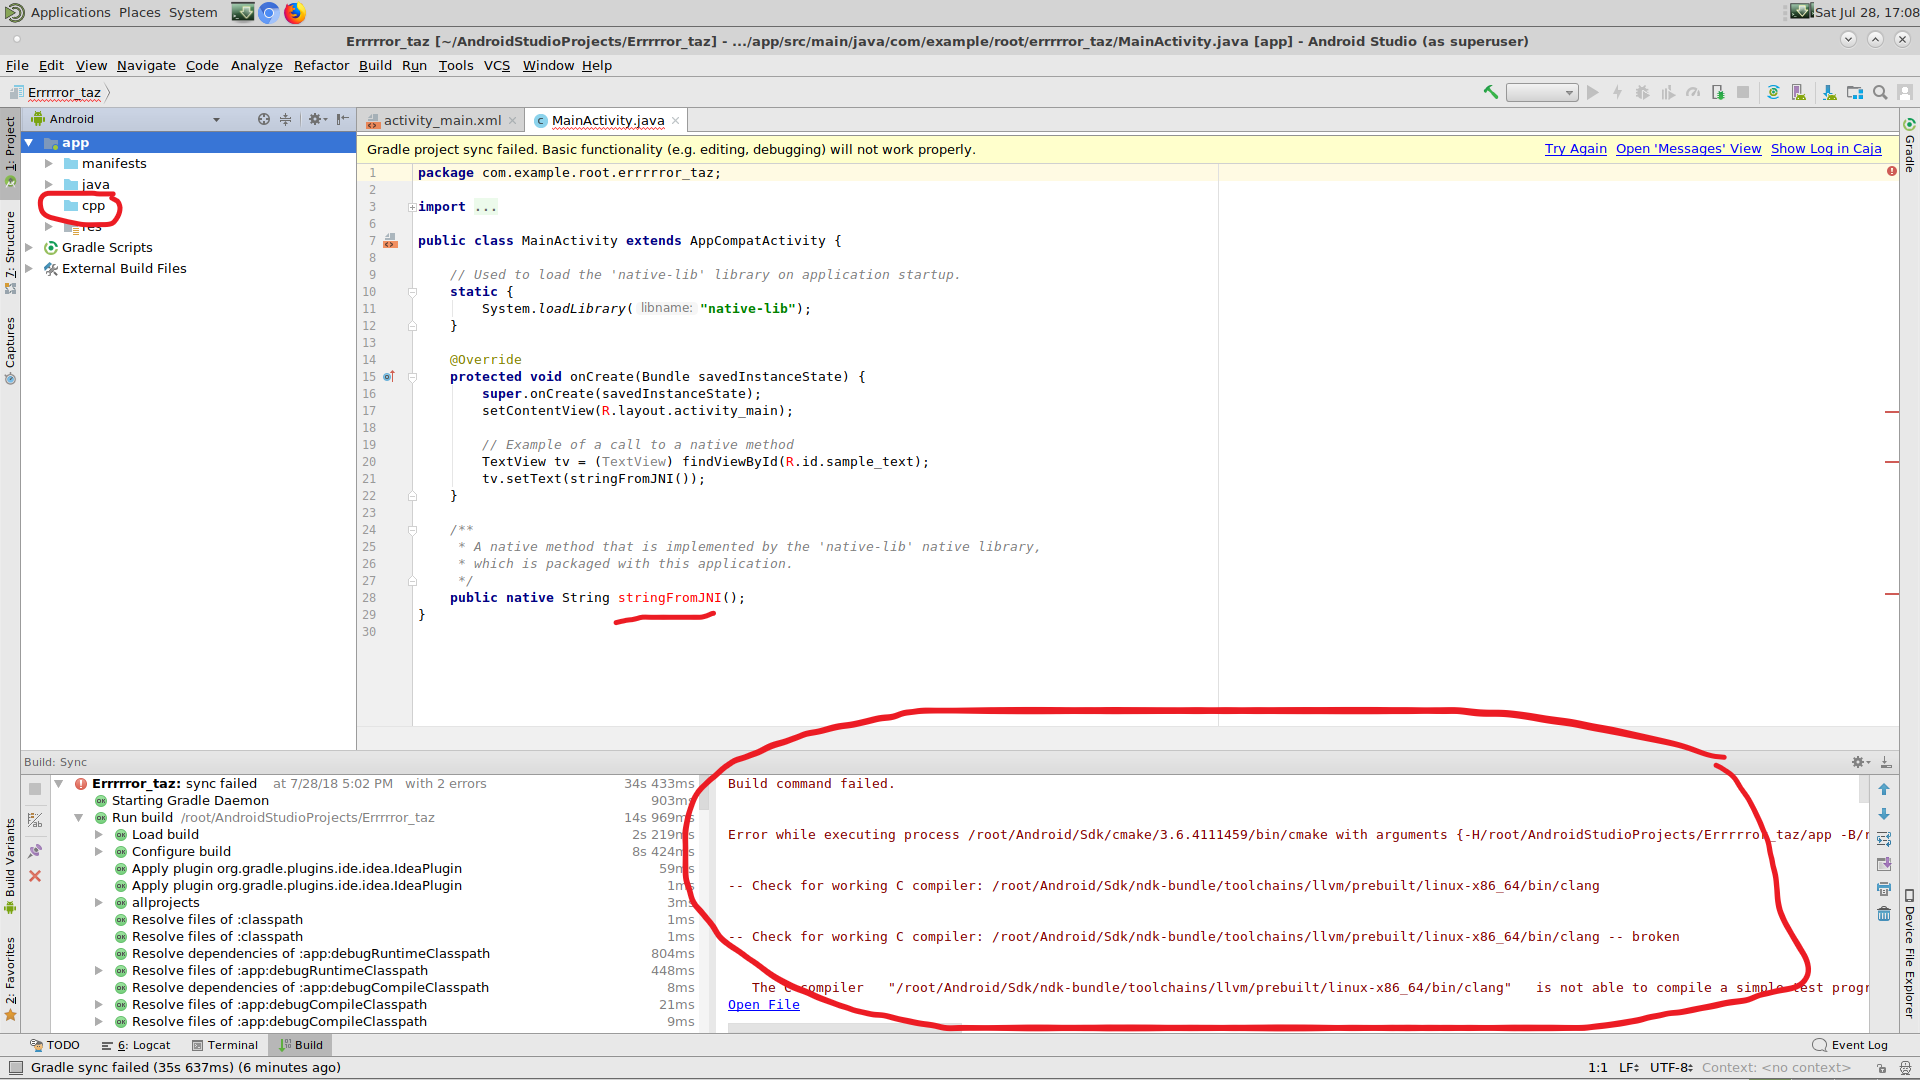
Task: Open the AVD Manager toolbar icon
Action: coord(1799,92)
